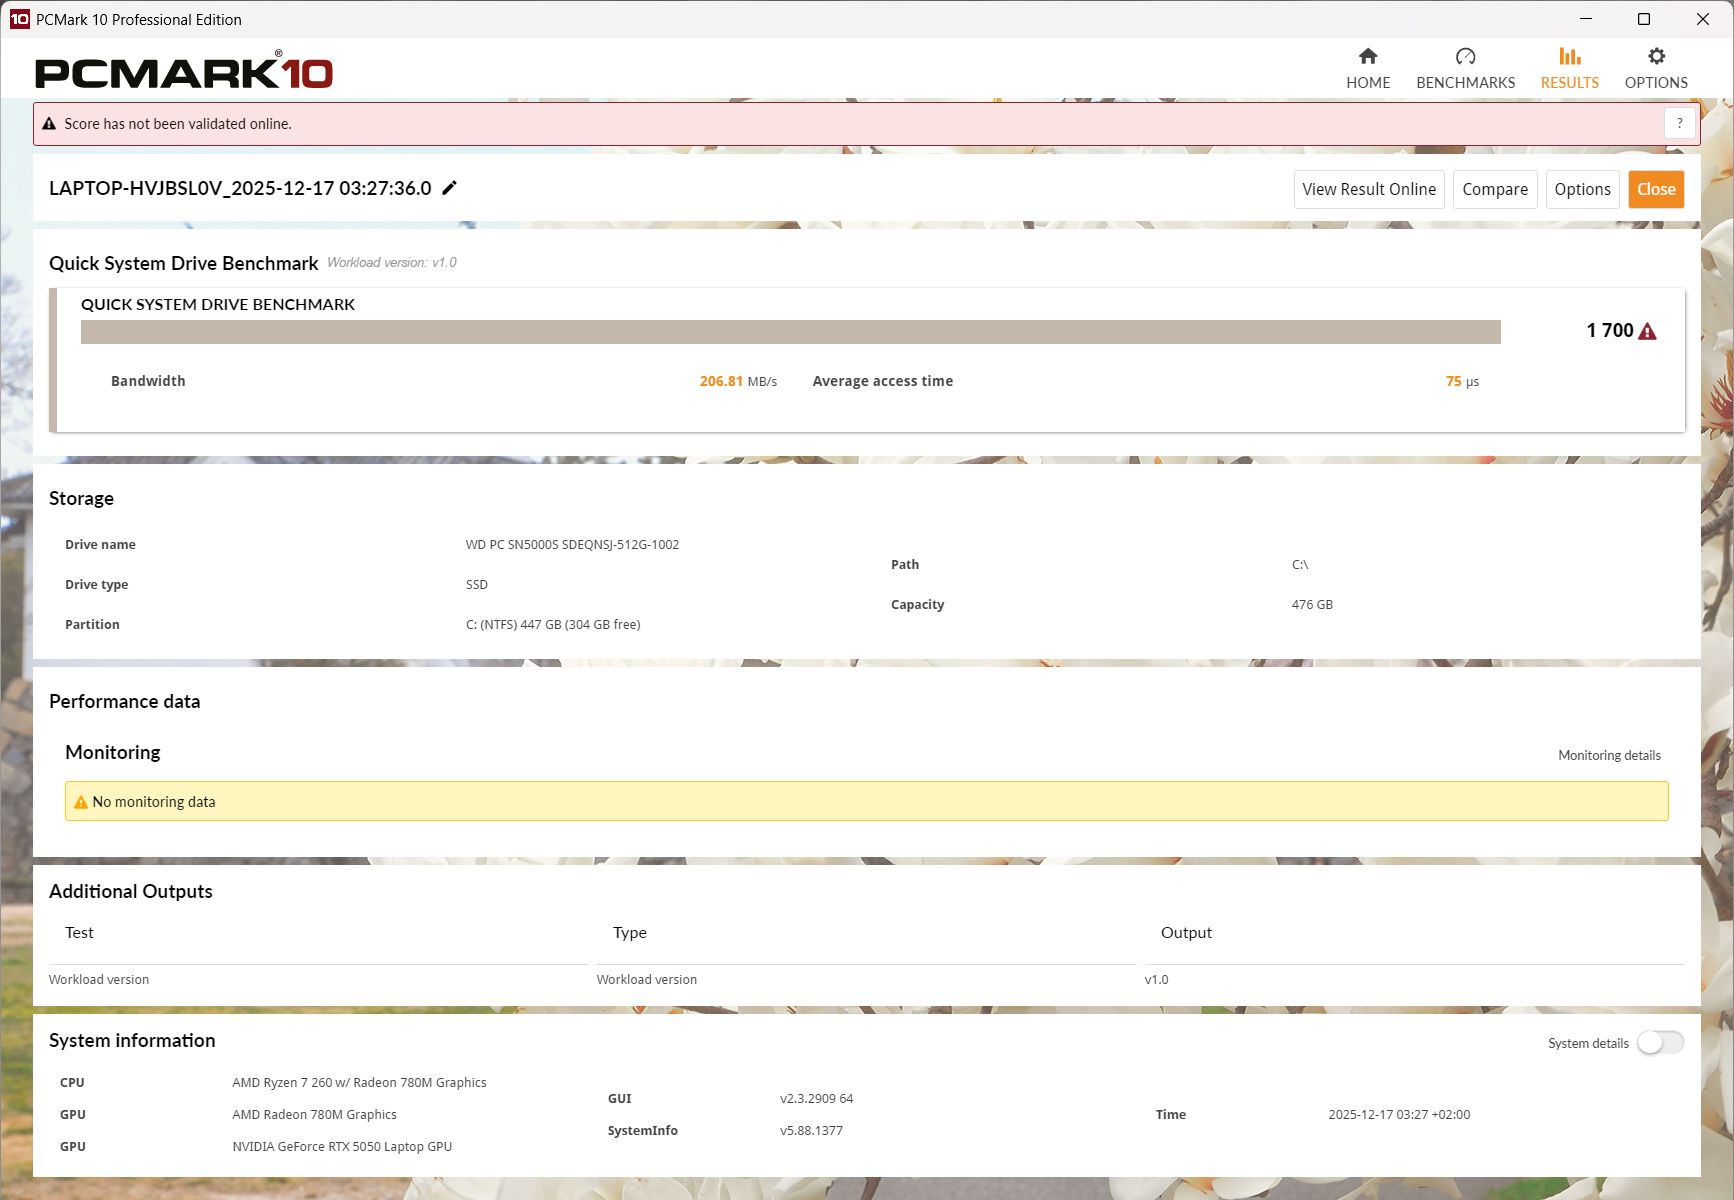Click the AMD Radeon 780M Graphics GPU text

point(314,1115)
